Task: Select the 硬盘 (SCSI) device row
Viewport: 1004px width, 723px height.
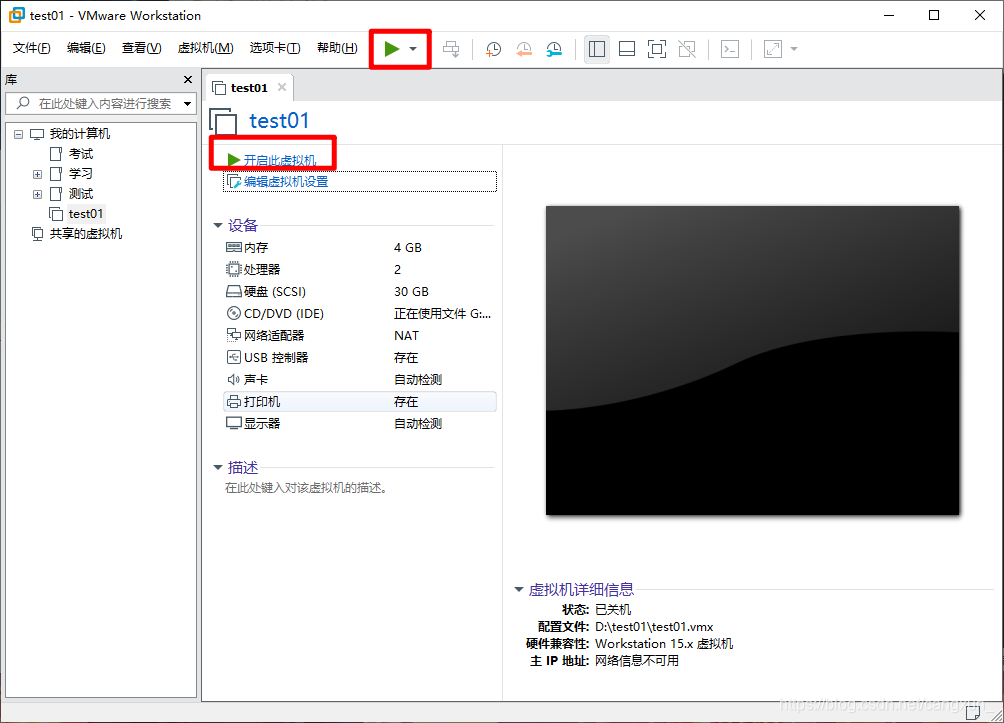Action: pyautogui.click(x=360, y=291)
